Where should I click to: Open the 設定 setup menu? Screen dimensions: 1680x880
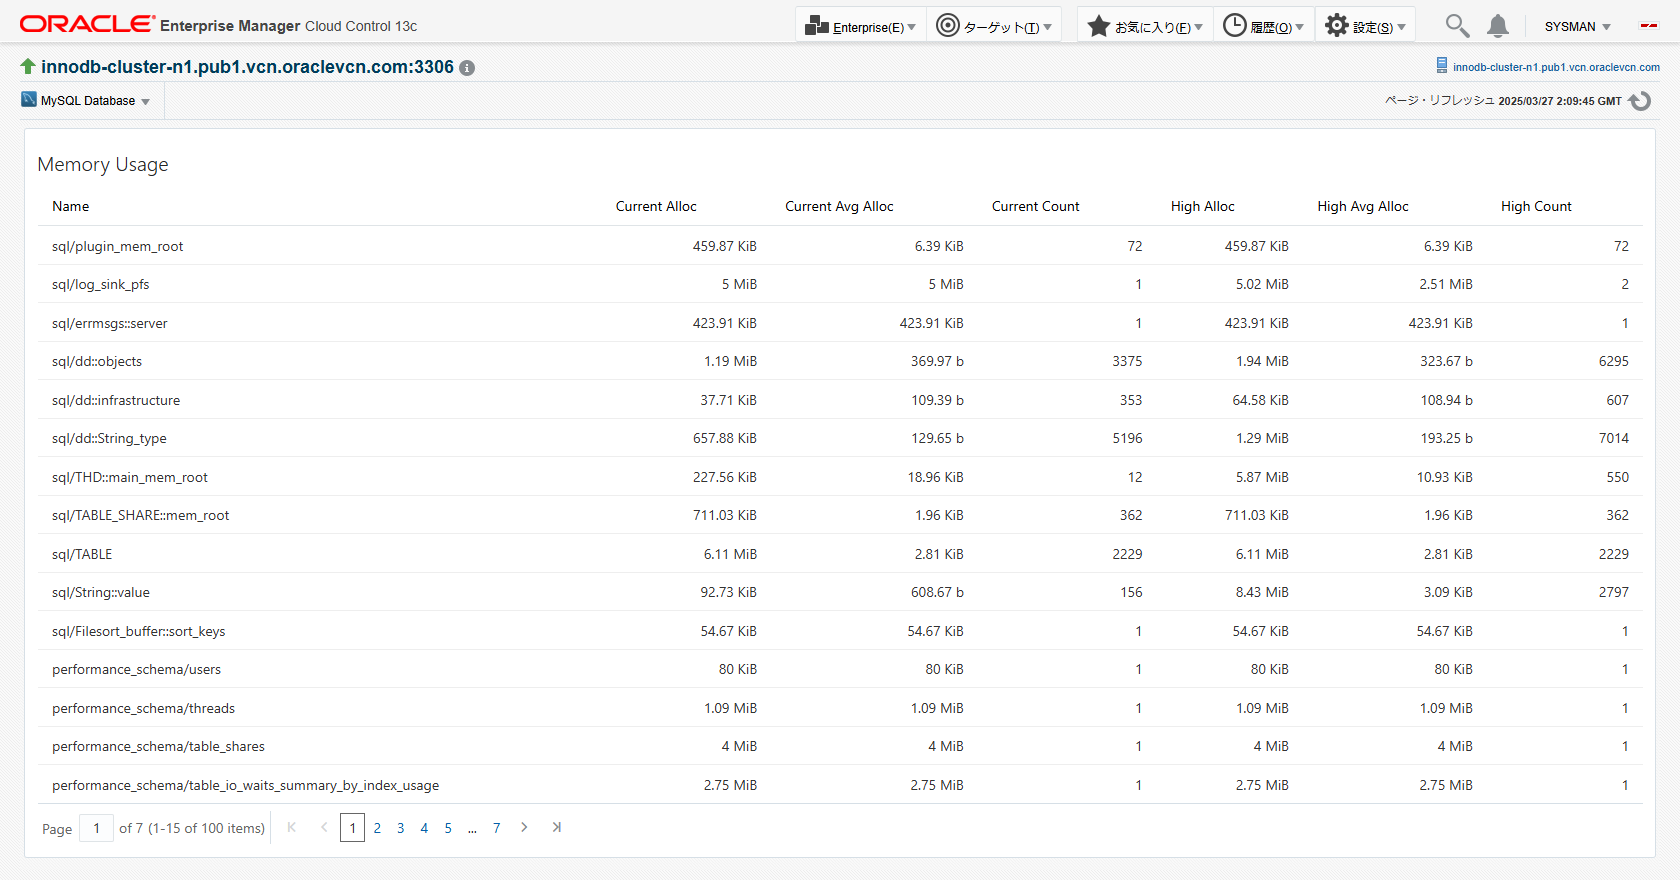click(x=1365, y=26)
